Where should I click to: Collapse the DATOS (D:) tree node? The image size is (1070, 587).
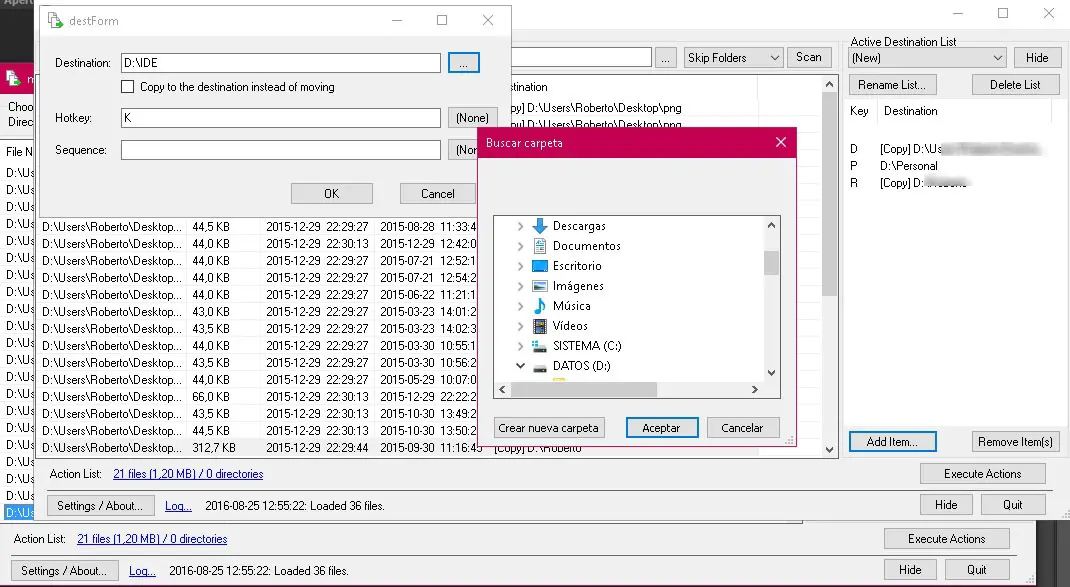[x=520, y=366]
